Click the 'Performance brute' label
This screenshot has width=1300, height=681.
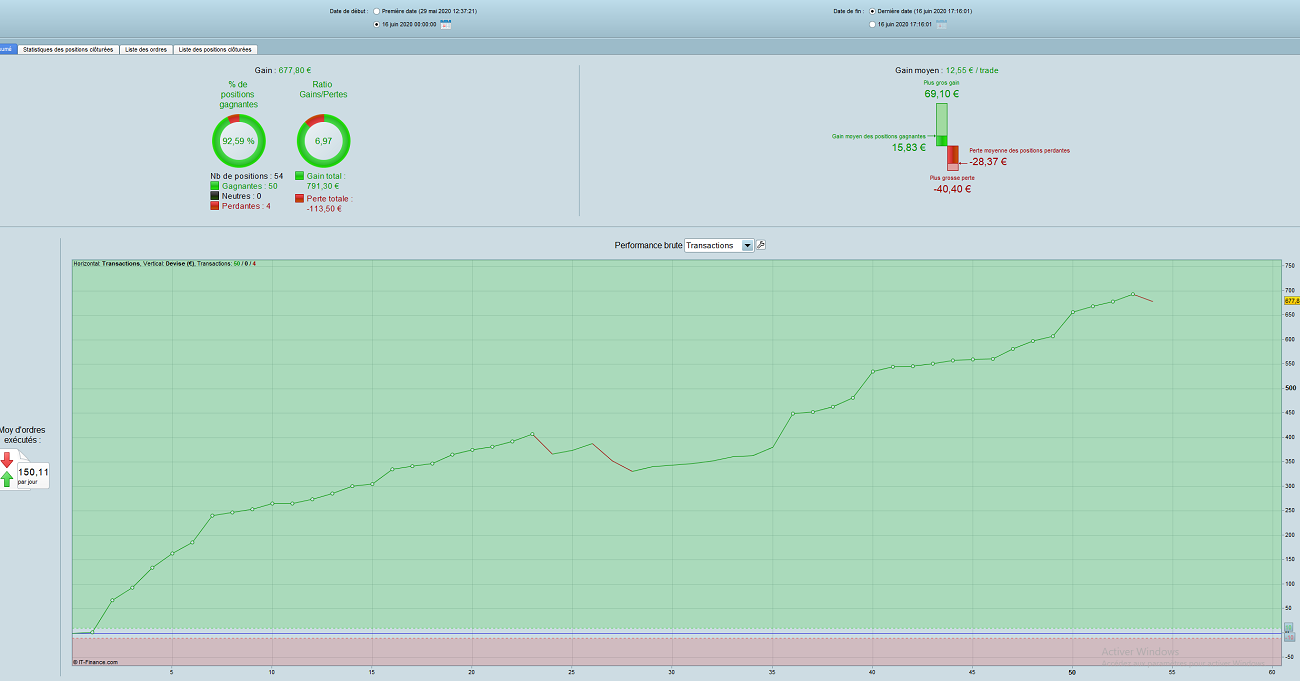click(648, 245)
